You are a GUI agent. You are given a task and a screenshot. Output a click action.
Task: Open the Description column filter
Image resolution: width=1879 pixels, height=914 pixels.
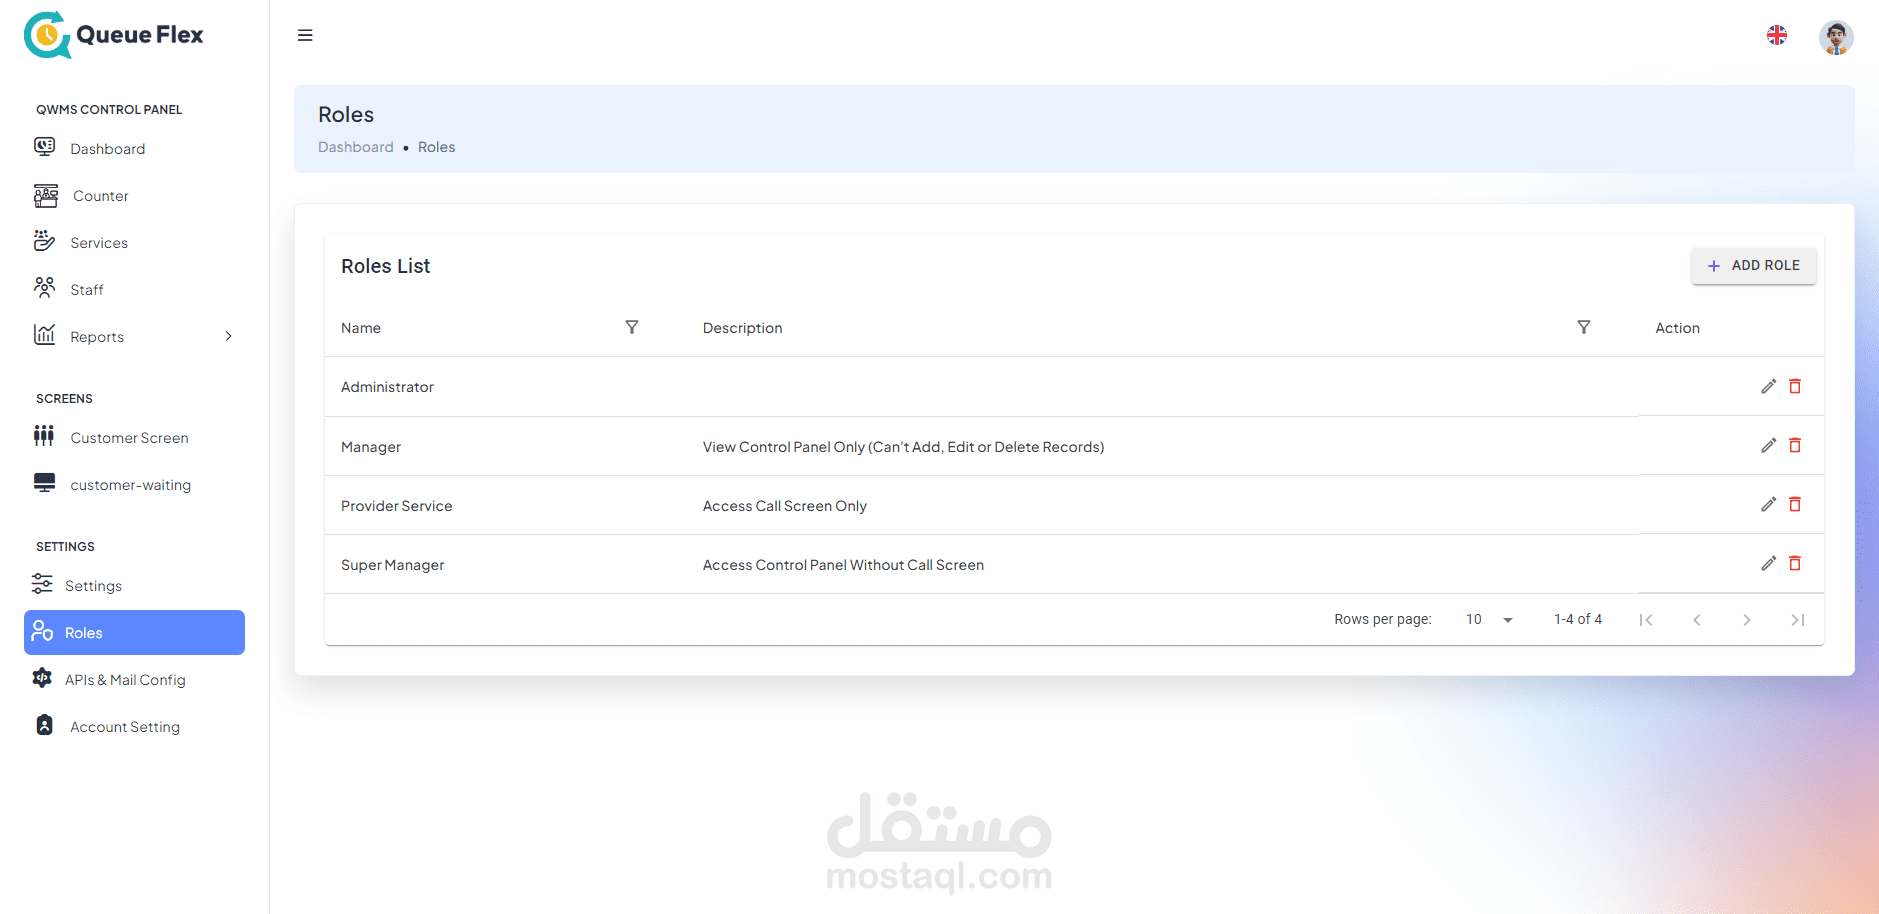pyautogui.click(x=1584, y=327)
